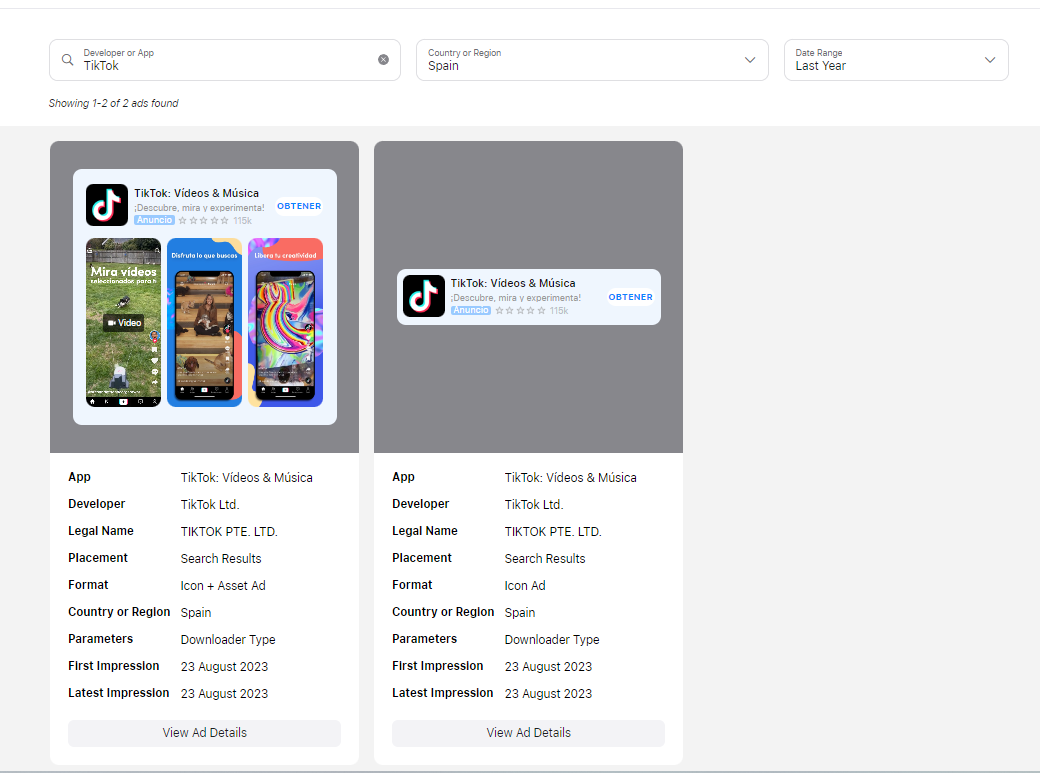Click the TikTok logo in the Icon + Asset ad
The height and width of the screenshot is (773, 1040).
click(107, 205)
